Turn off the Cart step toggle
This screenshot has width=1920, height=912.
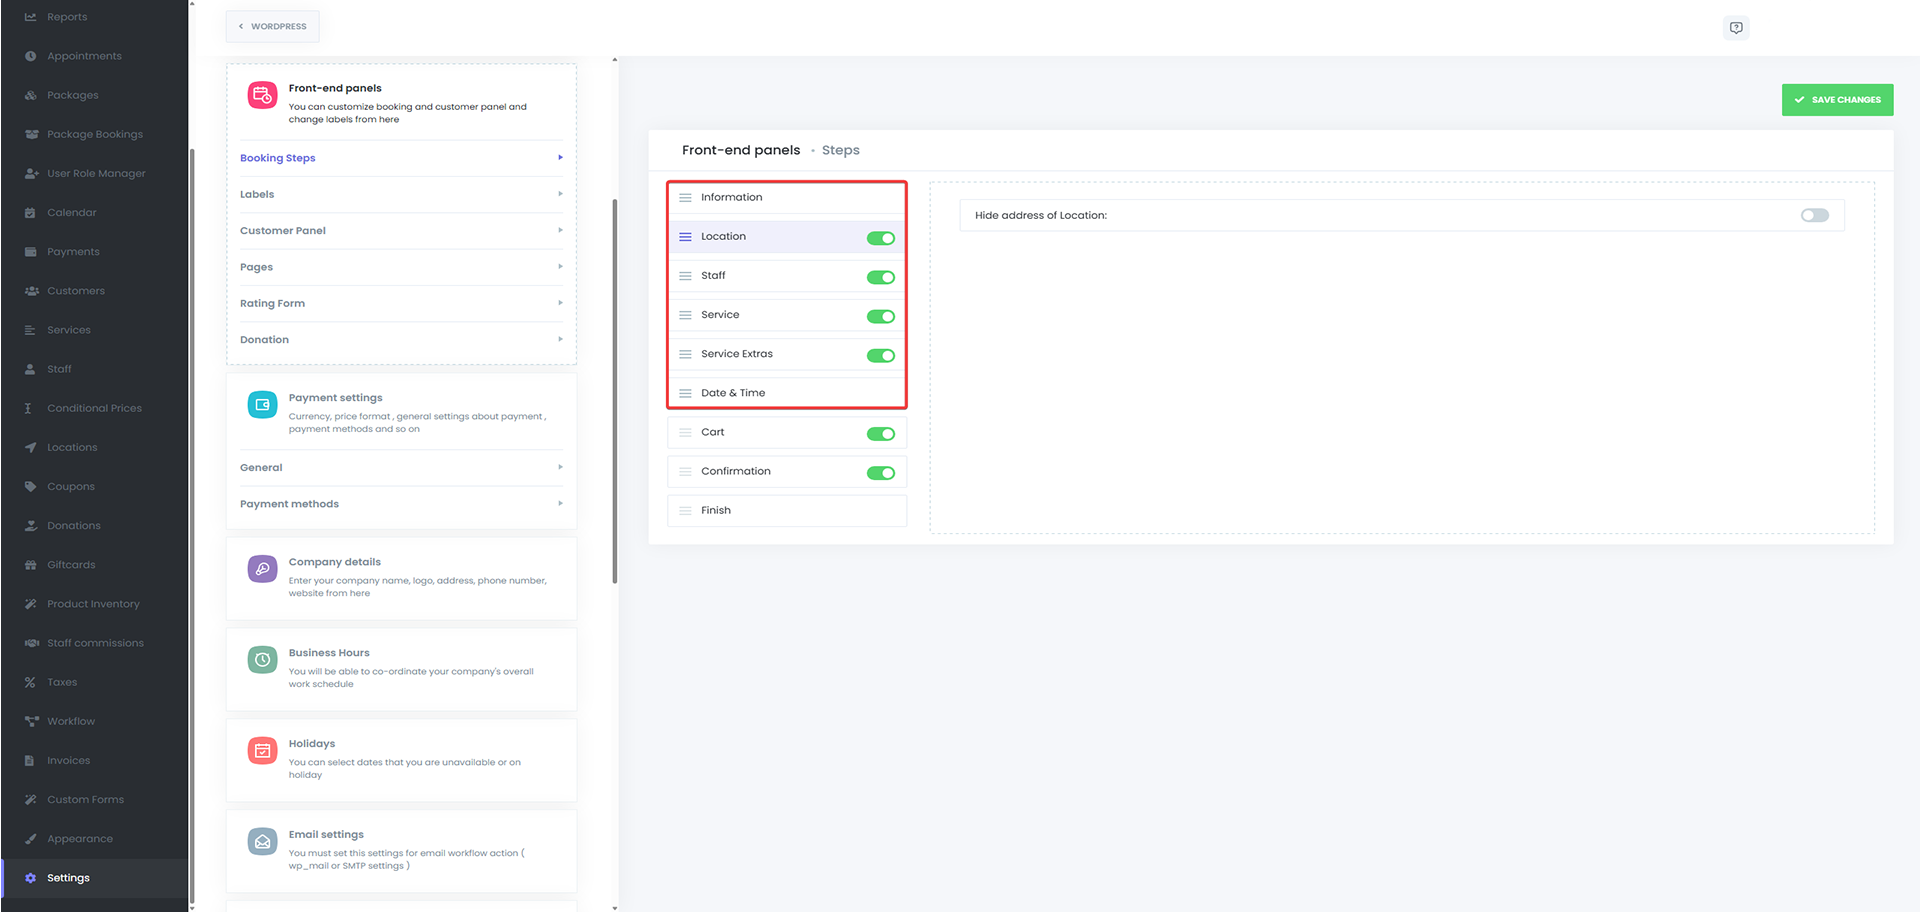[880, 434]
